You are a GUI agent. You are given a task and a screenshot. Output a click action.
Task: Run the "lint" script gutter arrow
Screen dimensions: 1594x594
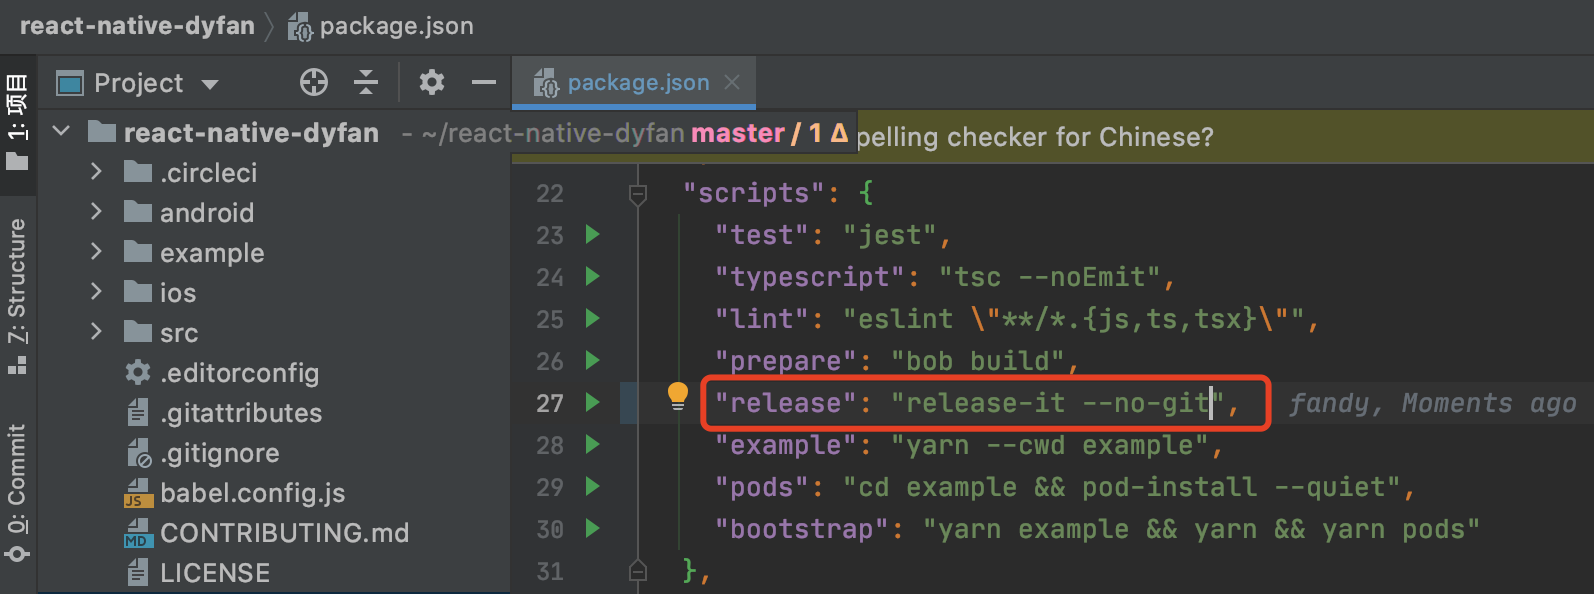(x=592, y=319)
